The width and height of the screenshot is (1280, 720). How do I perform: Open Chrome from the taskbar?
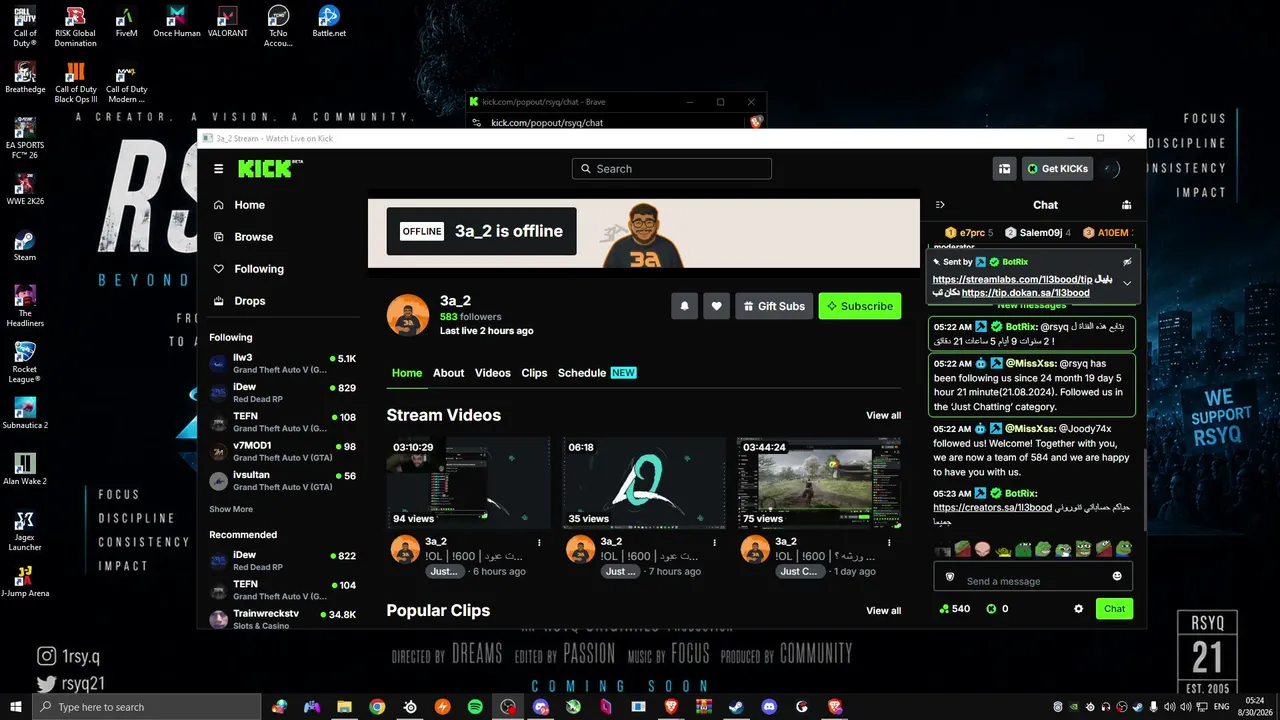click(377, 707)
